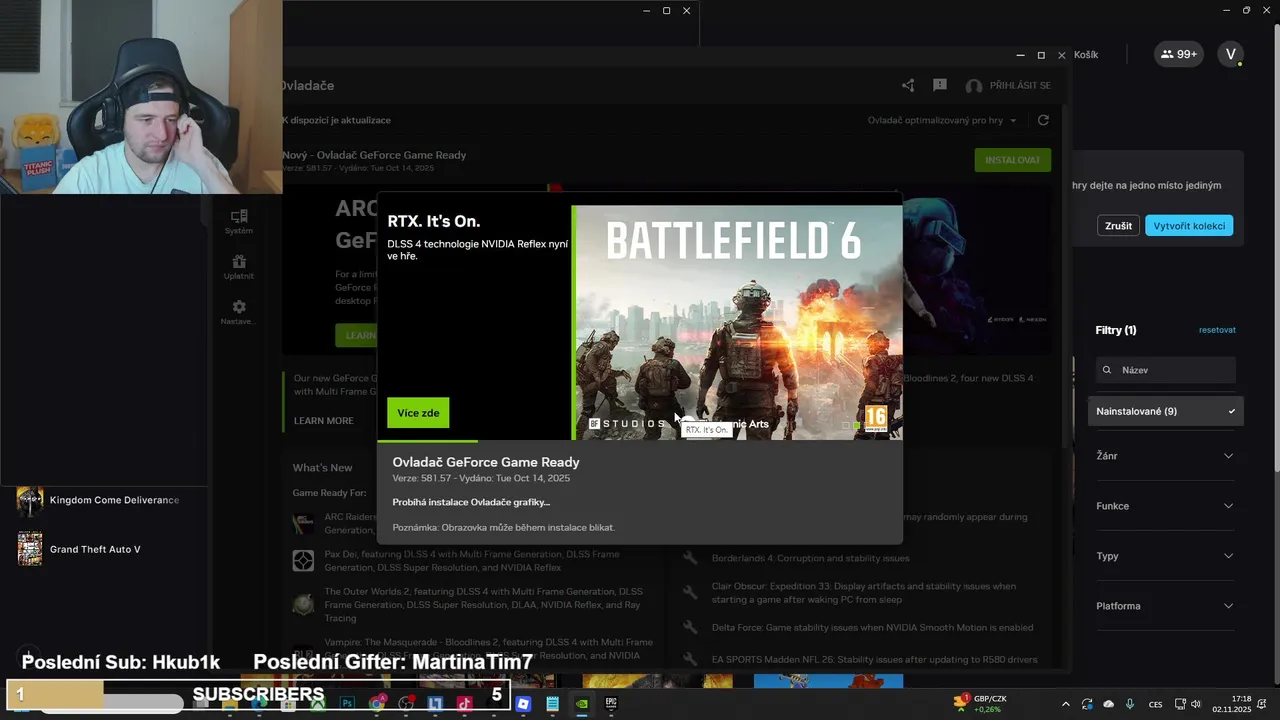Click The Outer Worlds 2 game icon

click(303, 605)
